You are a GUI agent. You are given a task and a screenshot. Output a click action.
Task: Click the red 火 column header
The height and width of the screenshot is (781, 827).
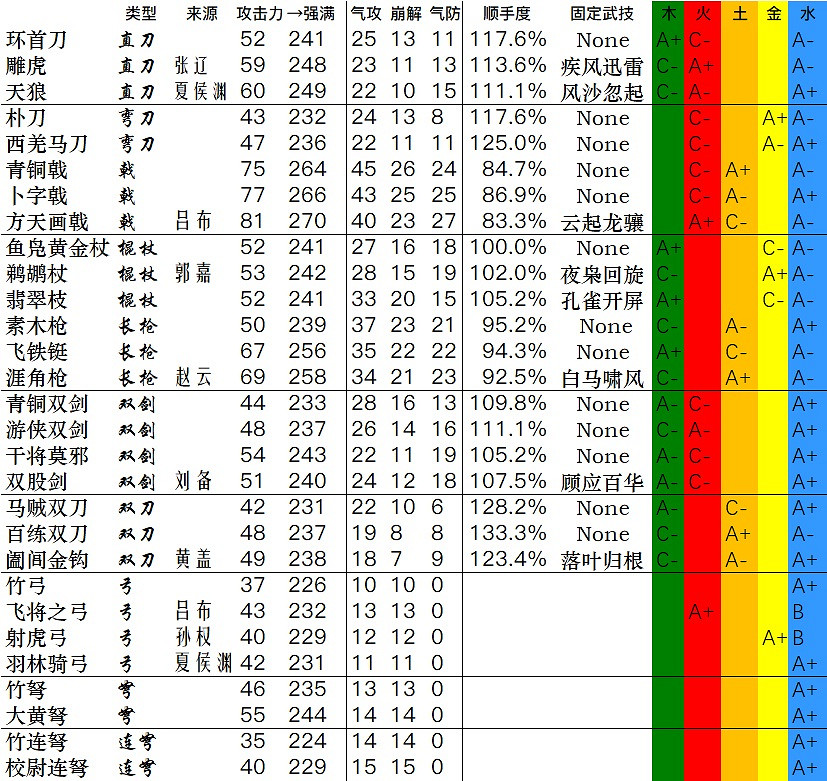tap(701, 12)
